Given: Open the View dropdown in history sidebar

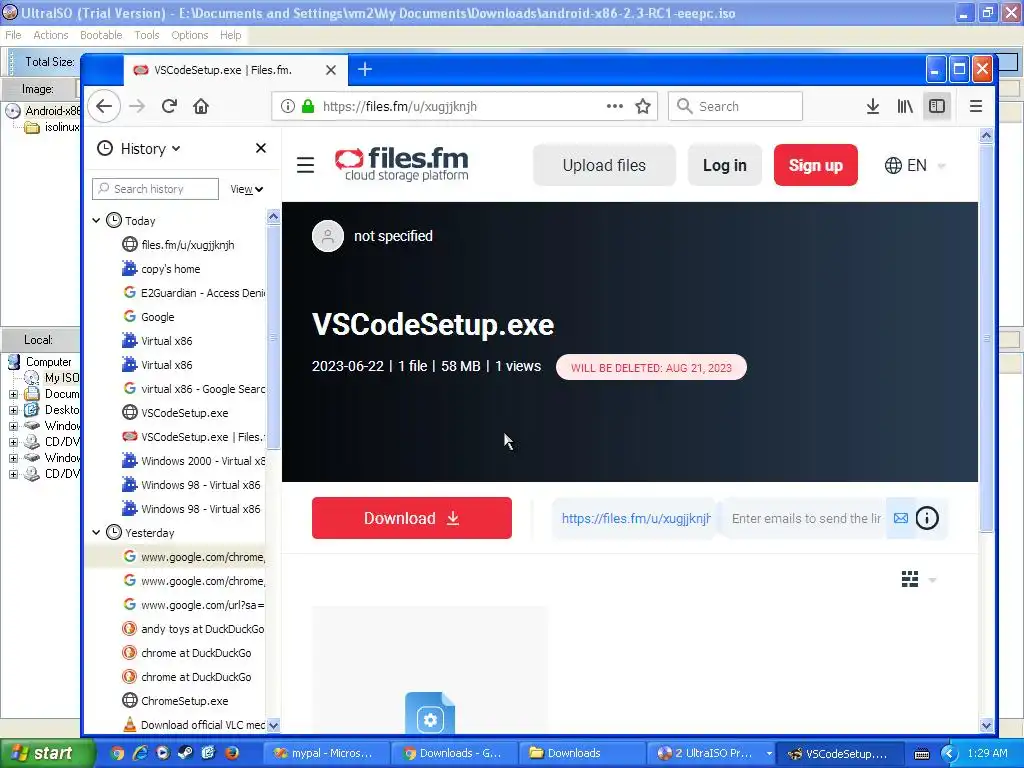Looking at the screenshot, I should 247,189.
